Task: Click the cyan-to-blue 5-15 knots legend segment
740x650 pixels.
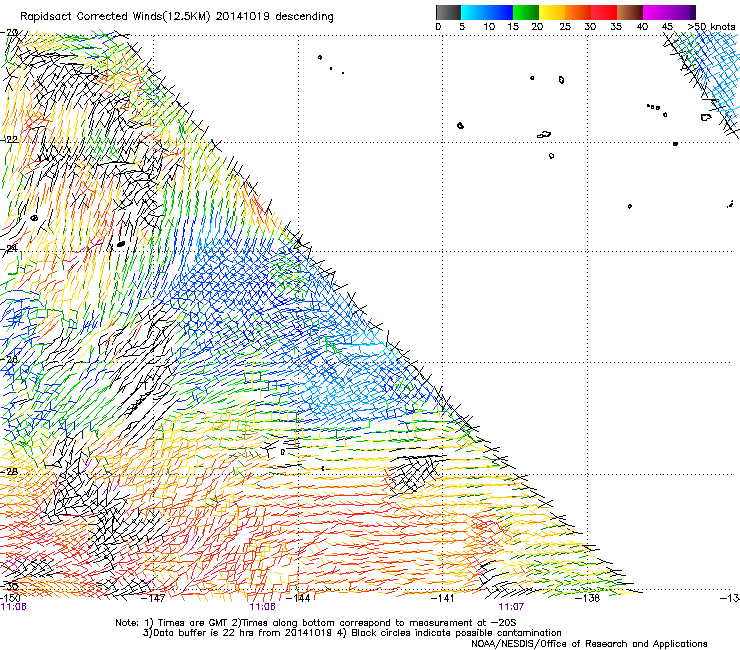Action: [x=487, y=12]
